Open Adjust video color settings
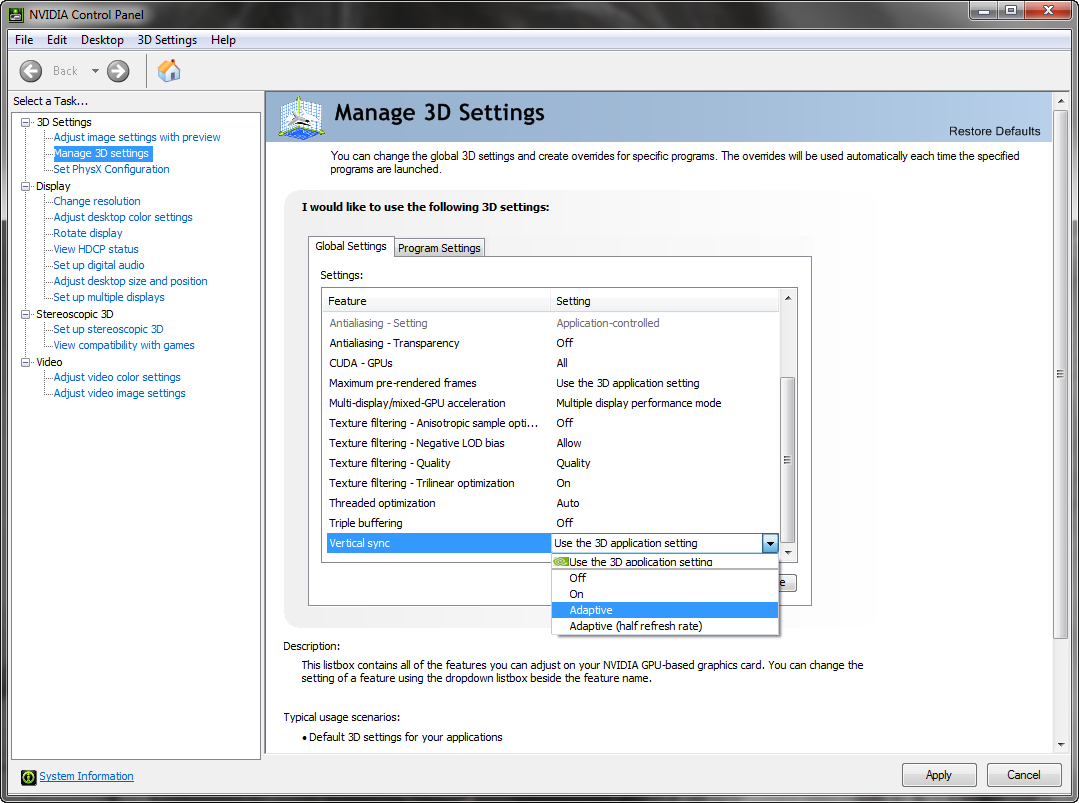This screenshot has height=803, width=1079. [117, 377]
